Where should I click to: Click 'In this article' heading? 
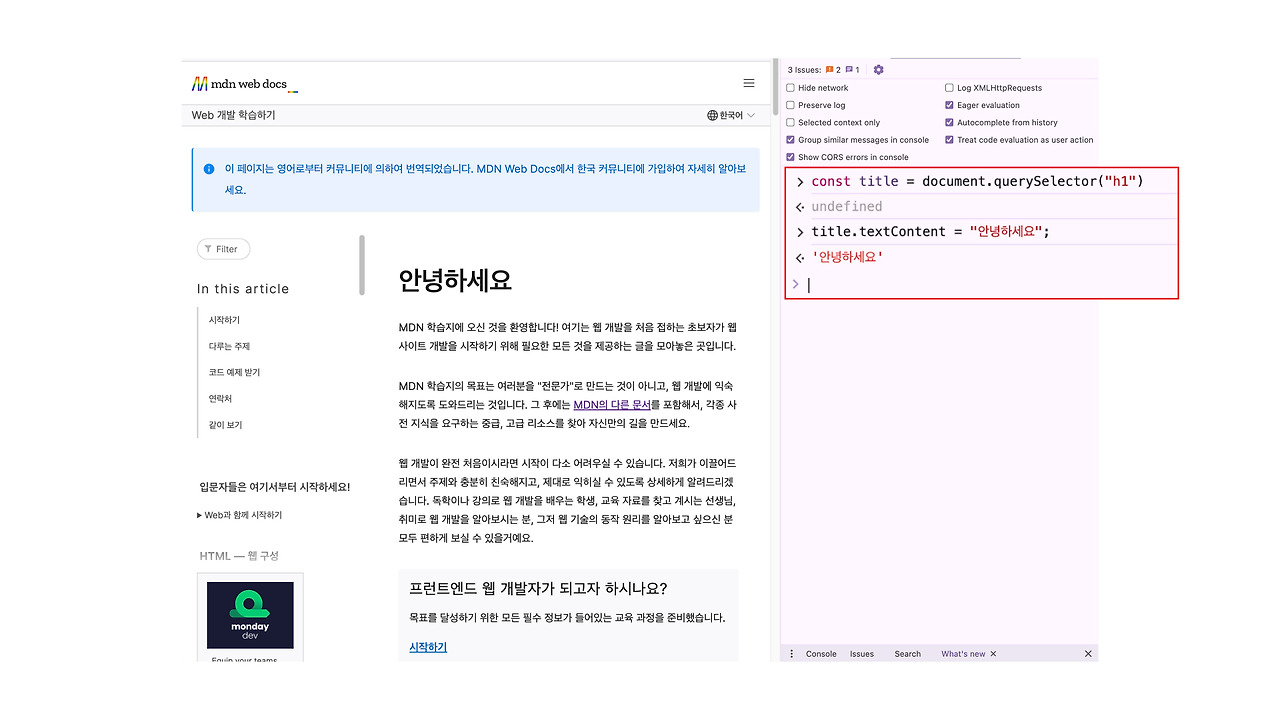(x=243, y=289)
